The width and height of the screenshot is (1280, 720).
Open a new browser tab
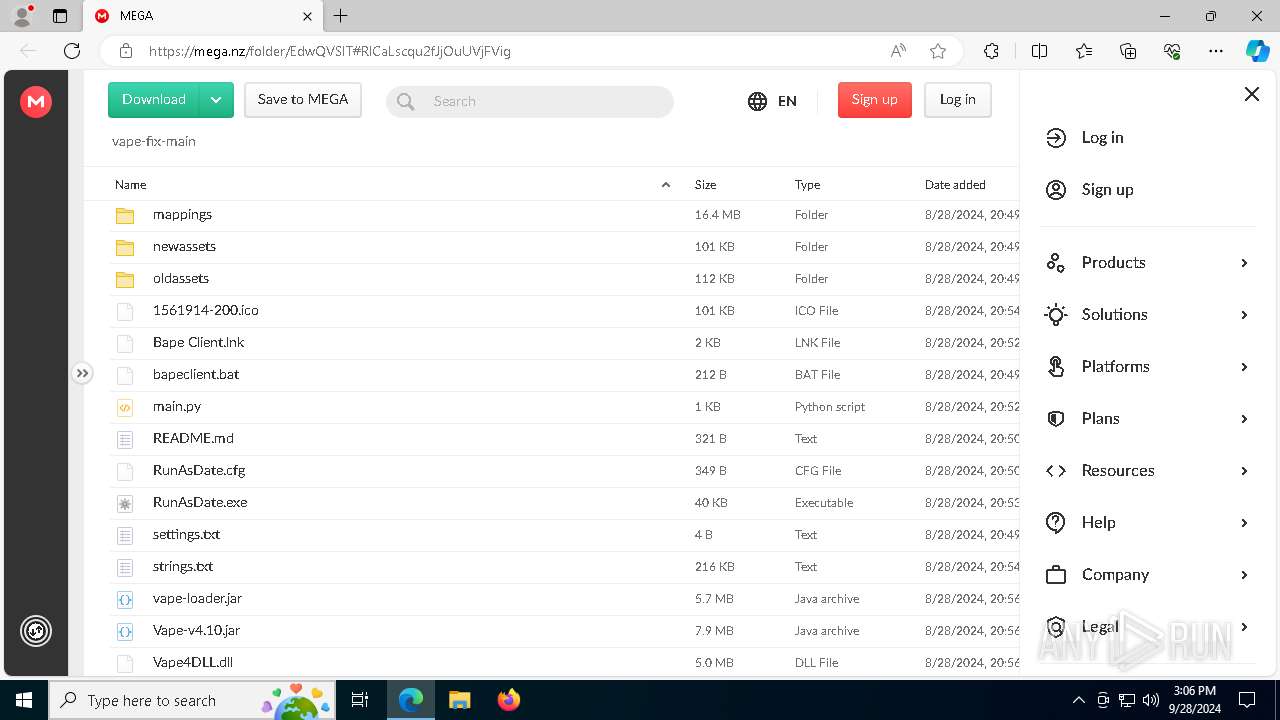[x=341, y=16]
